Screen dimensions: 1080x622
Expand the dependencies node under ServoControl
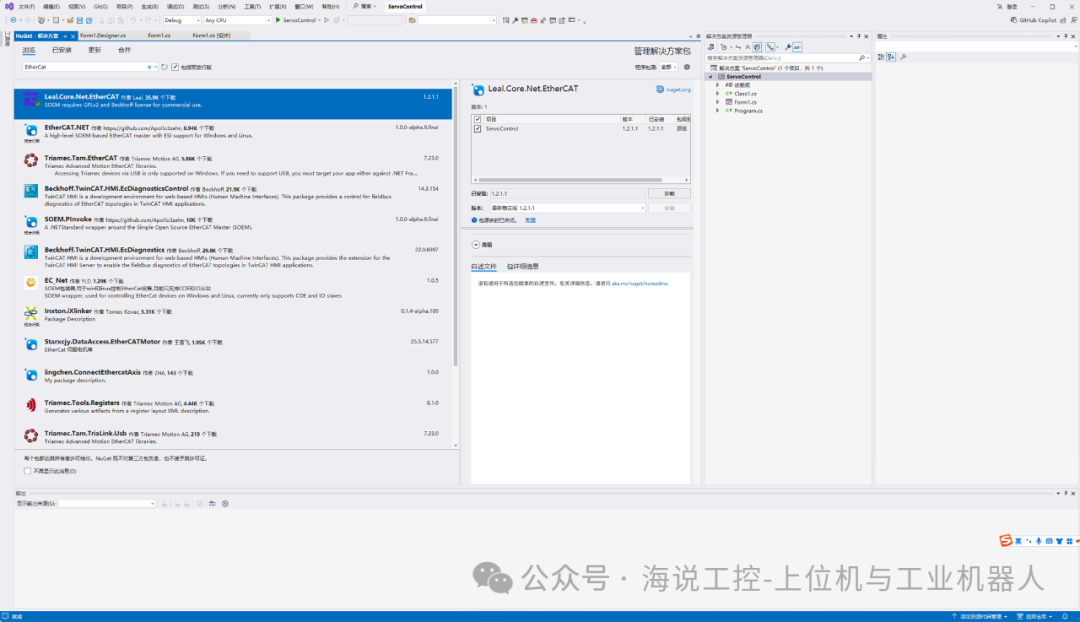[717, 85]
